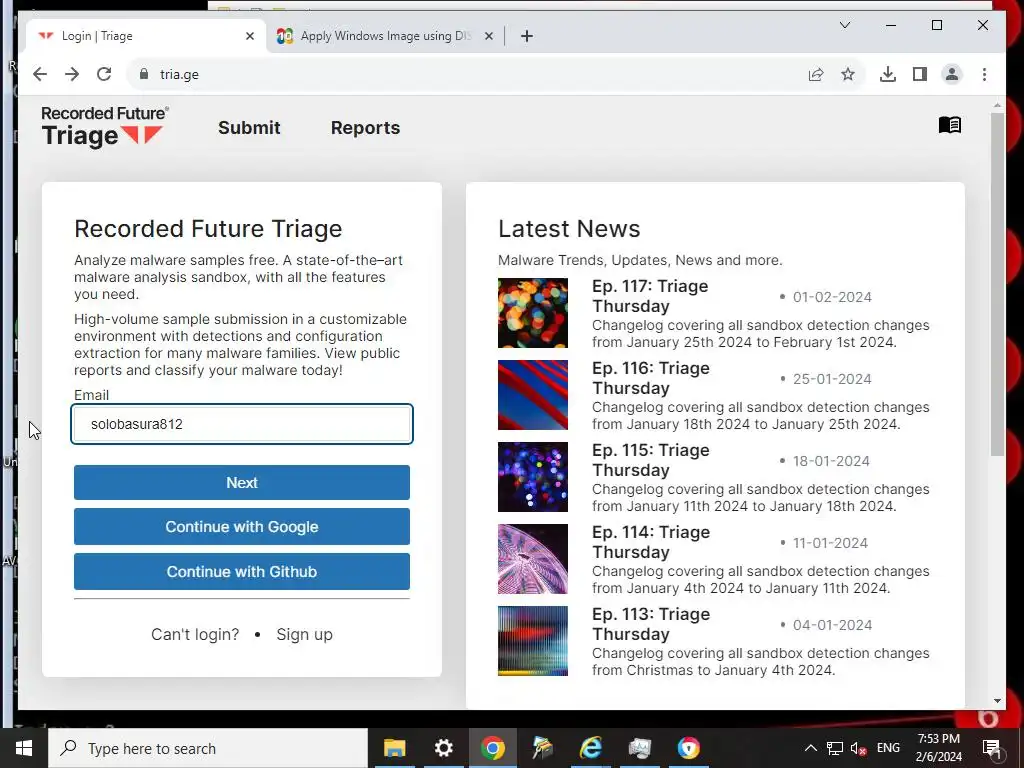Image resolution: width=1024 pixels, height=768 pixels.
Task: Click the muted volume tray icon
Action: 858,748
